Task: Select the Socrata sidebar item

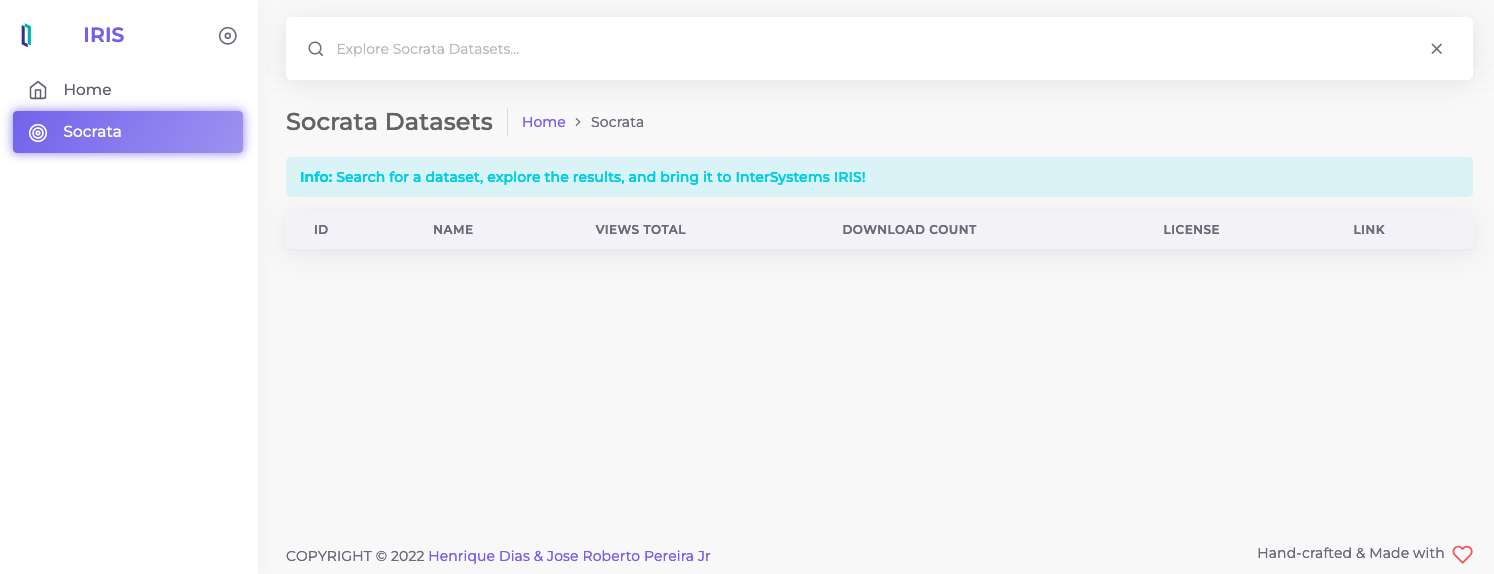Action: click(128, 132)
